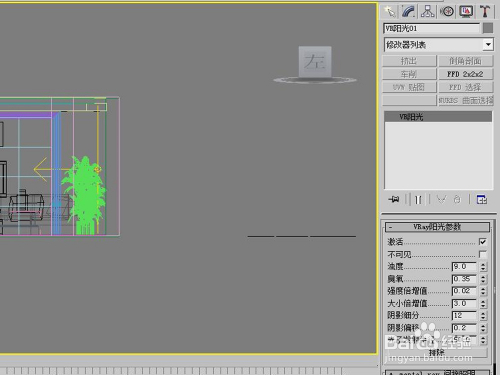Click the NURBS 曲面选择 button
The height and width of the screenshot is (375, 500).
coord(466,100)
